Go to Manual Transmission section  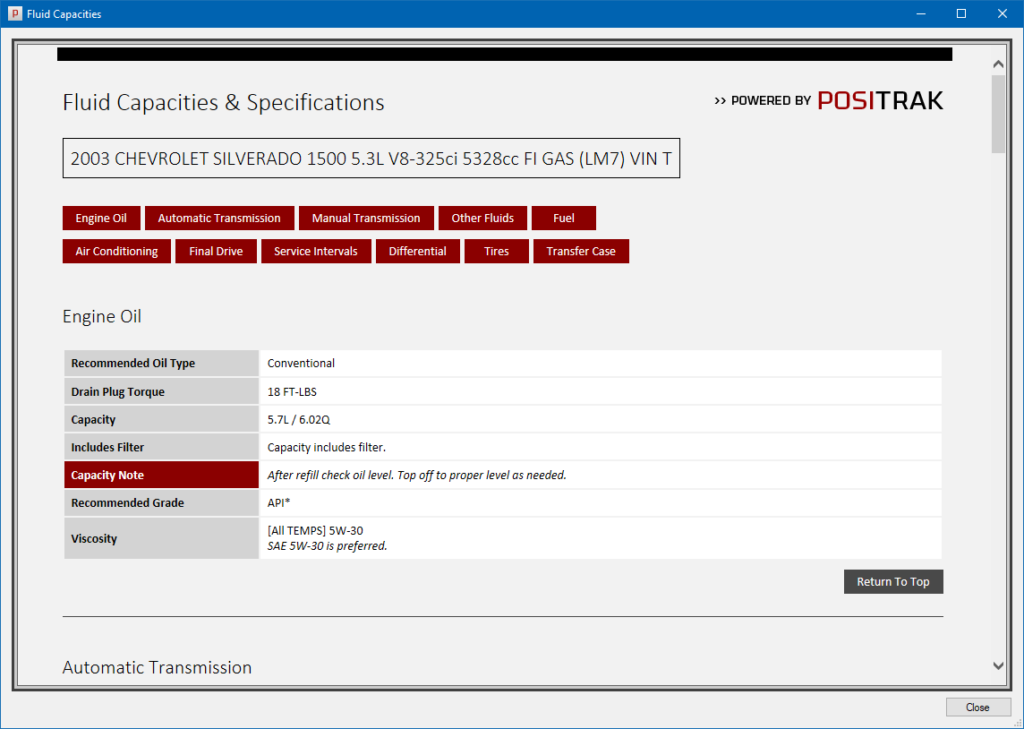[366, 218]
